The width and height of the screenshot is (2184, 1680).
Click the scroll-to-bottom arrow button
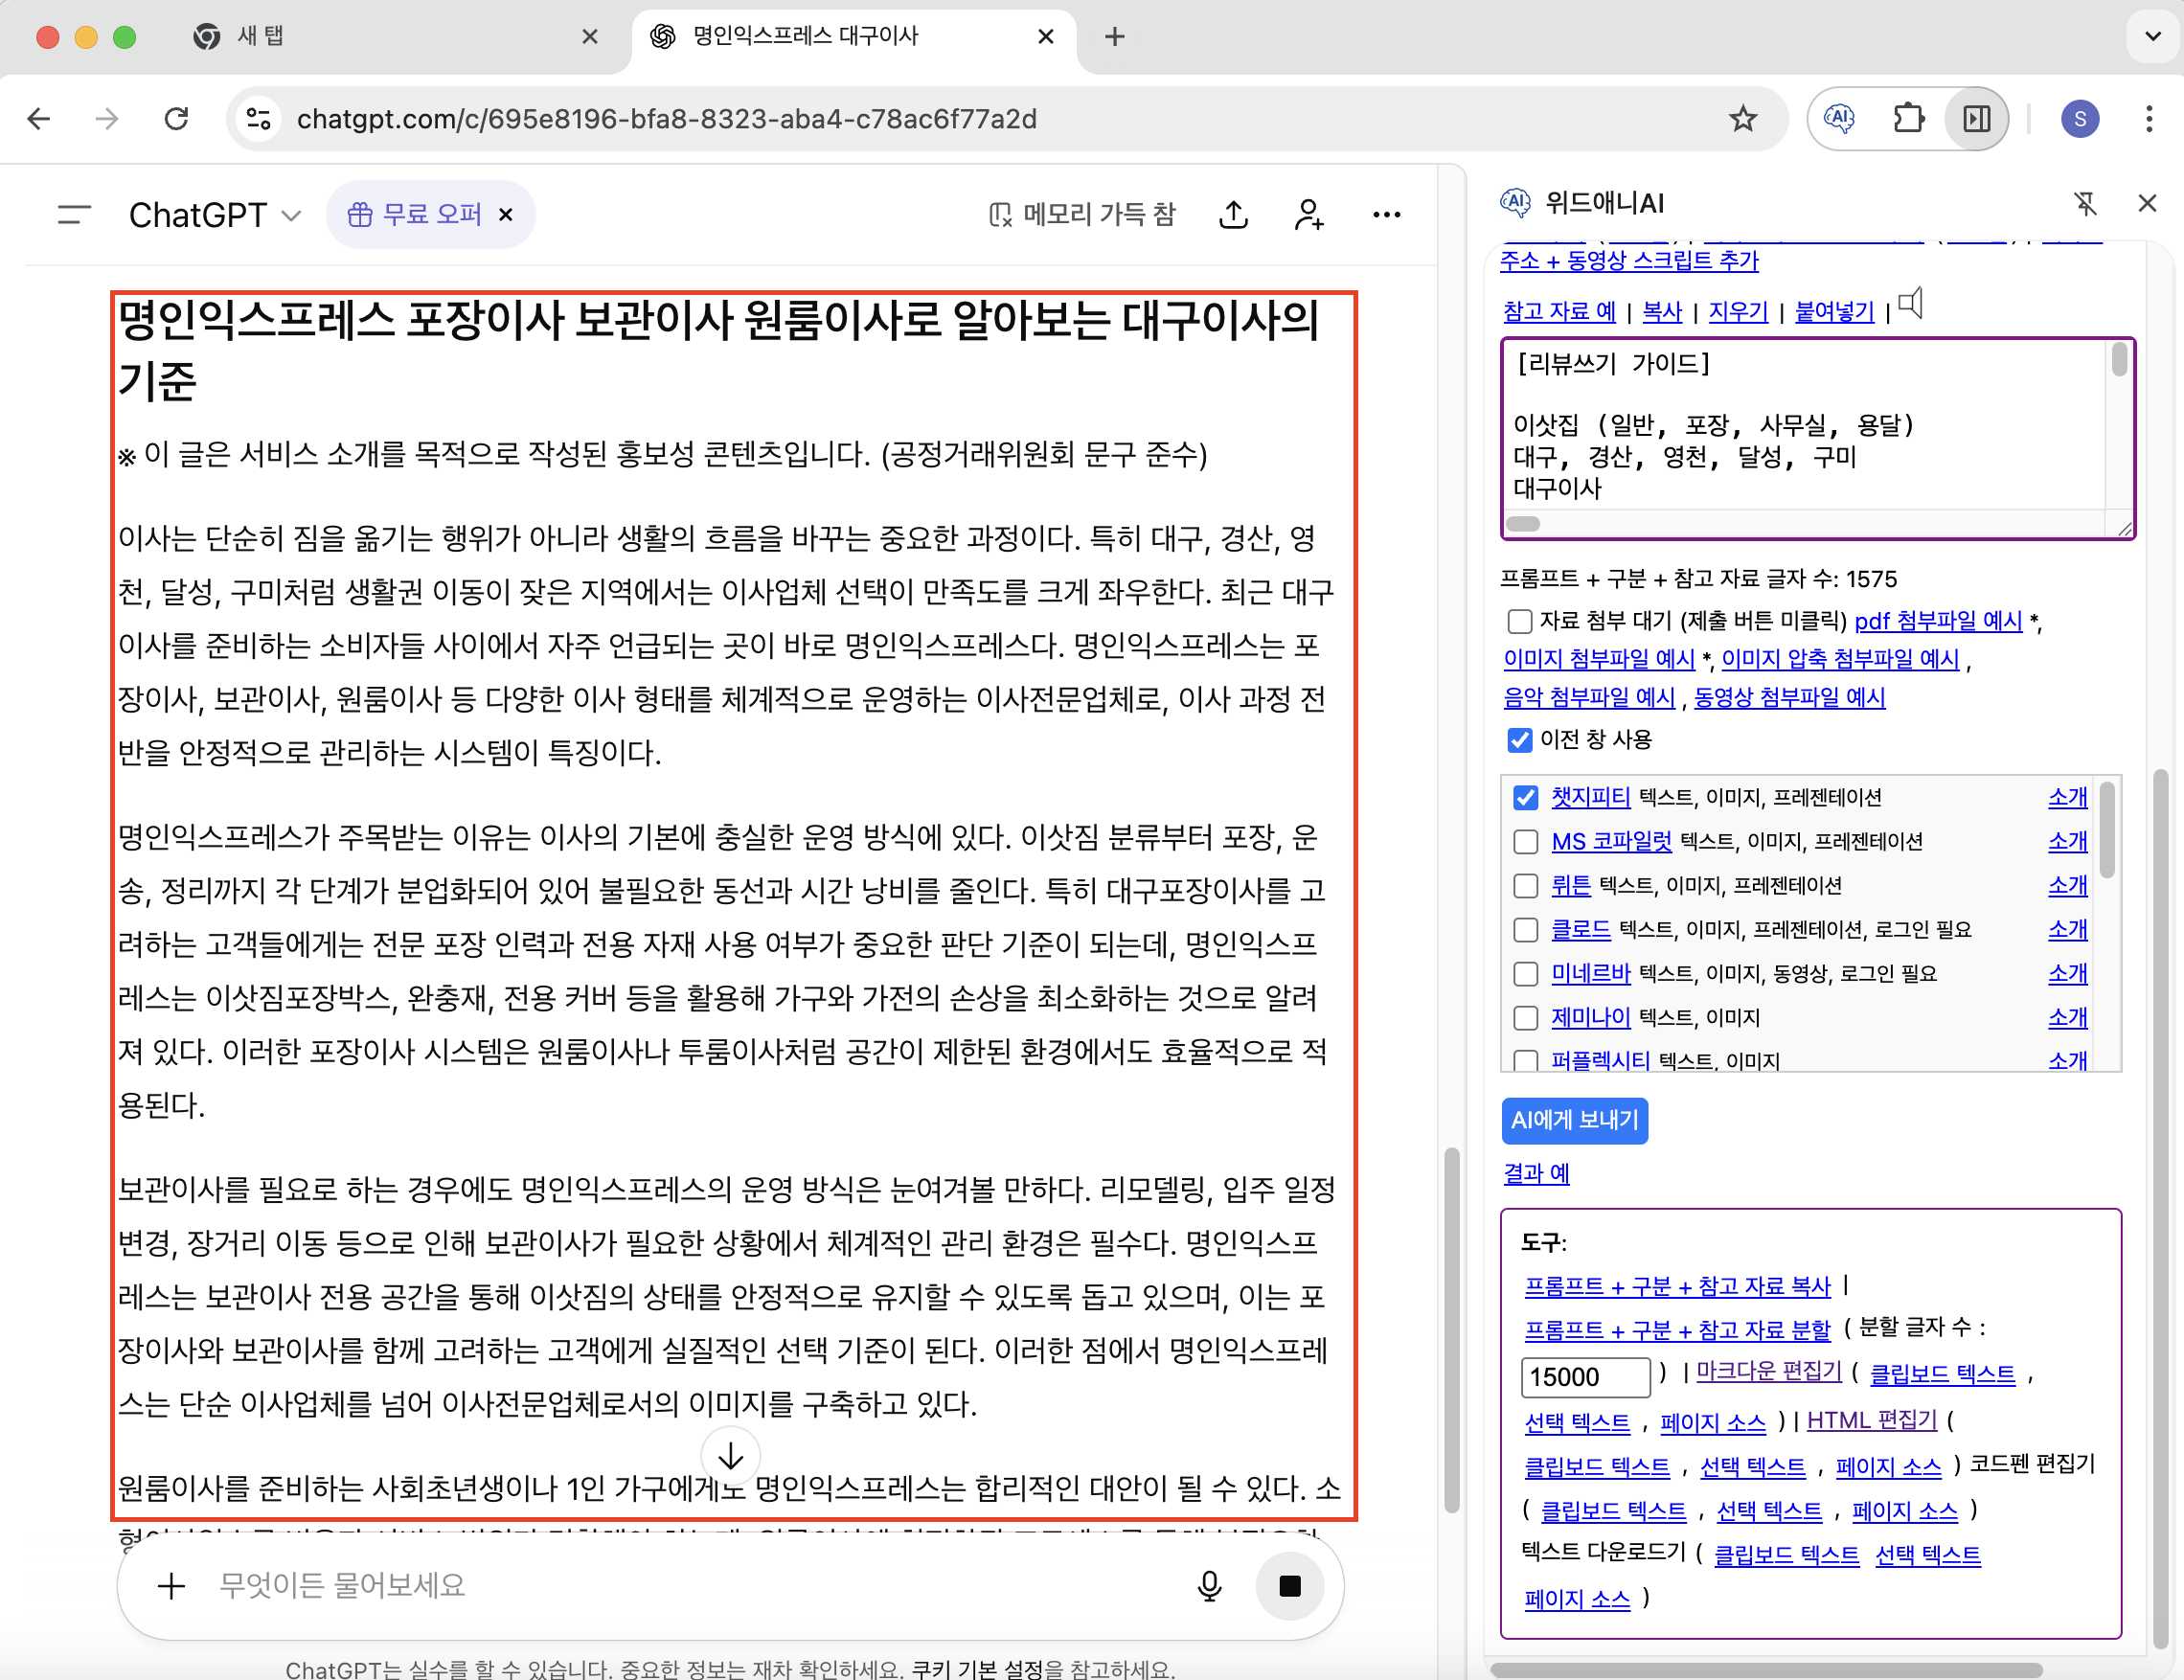point(731,1456)
